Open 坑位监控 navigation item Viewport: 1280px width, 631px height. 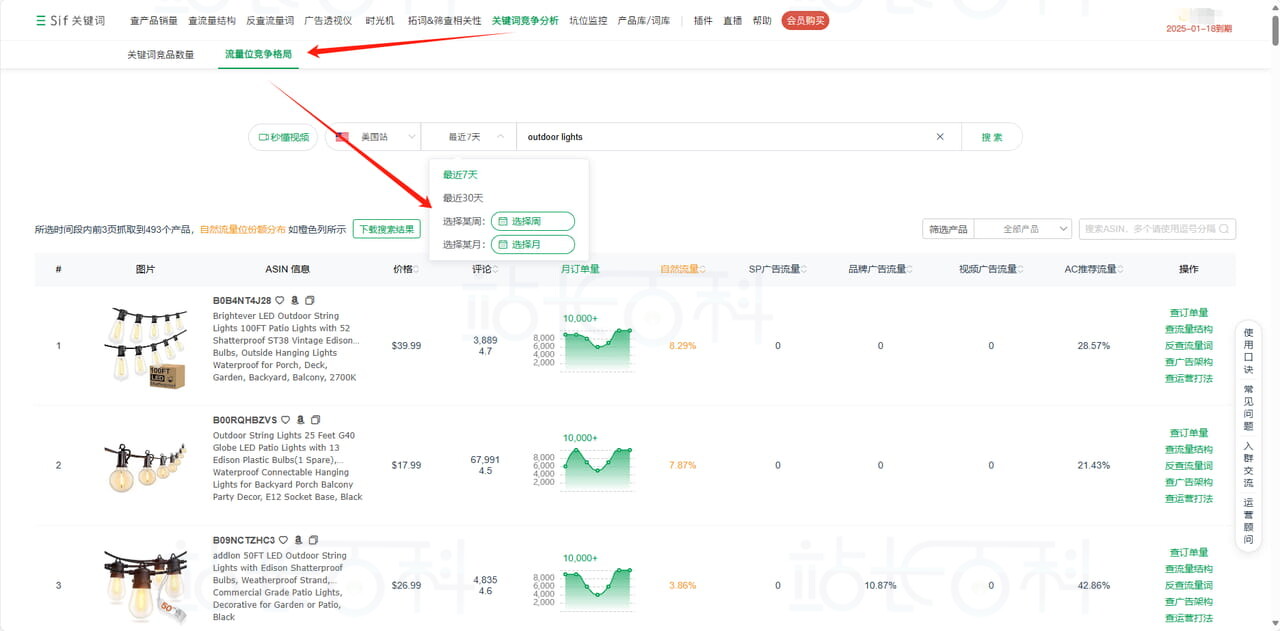(x=588, y=21)
